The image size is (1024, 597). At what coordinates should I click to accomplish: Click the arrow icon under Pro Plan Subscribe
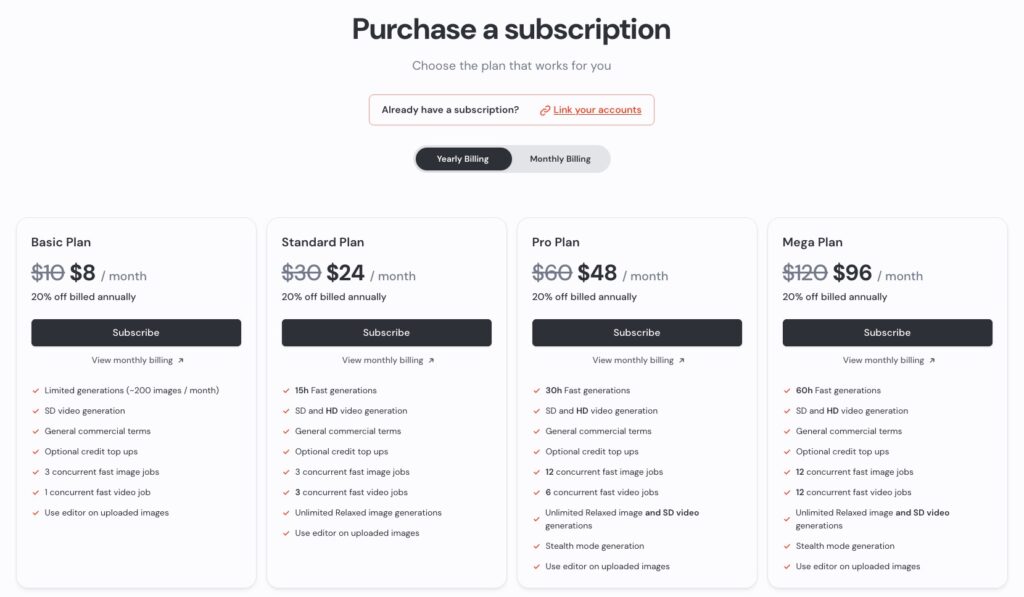(682, 361)
